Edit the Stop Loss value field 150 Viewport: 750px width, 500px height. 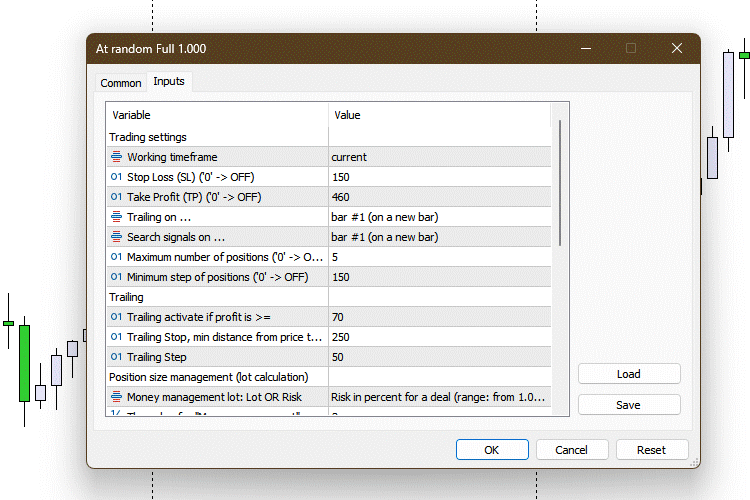pyautogui.click(x=439, y=177)
